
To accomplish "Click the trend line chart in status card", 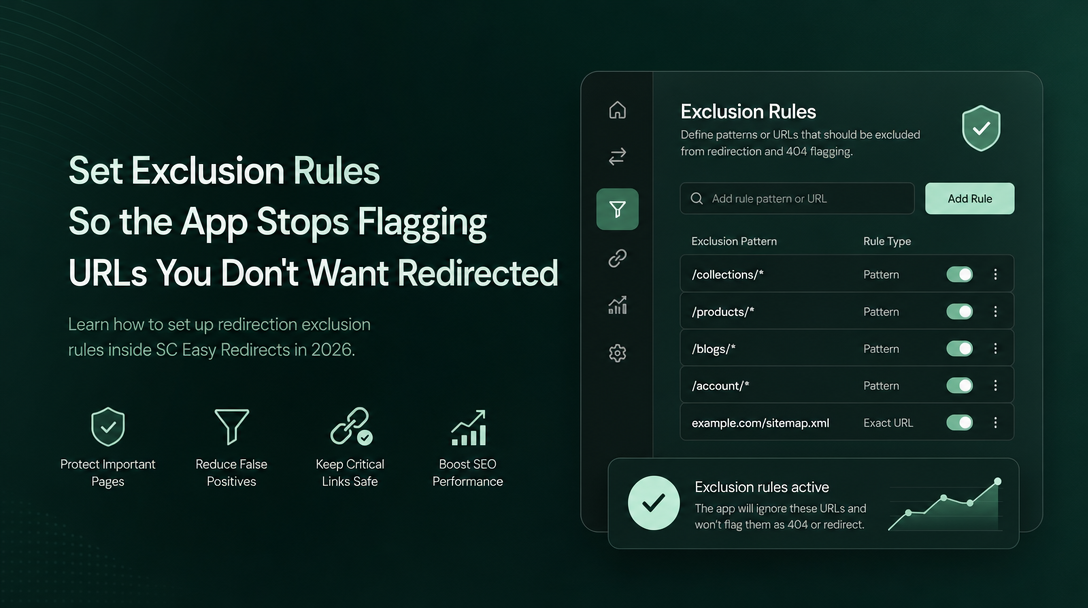I will [945, 505].
